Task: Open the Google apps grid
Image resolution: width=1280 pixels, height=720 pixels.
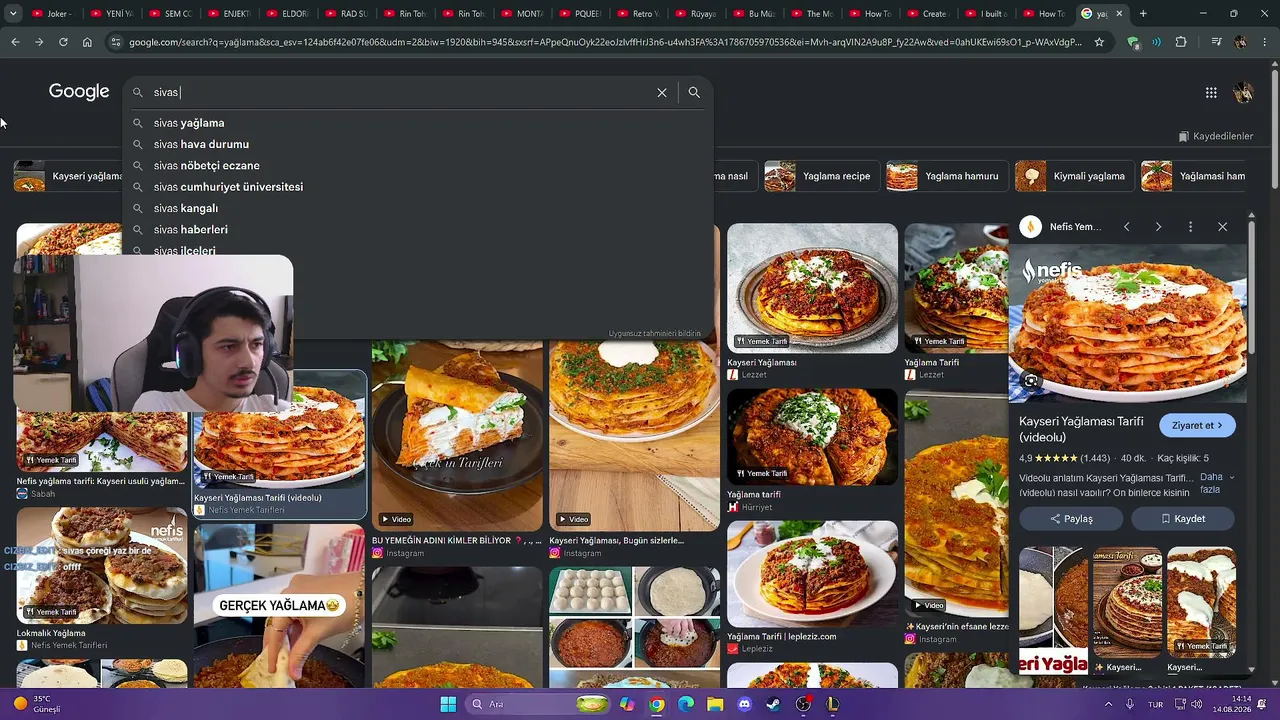Action: coord(1211,92)
